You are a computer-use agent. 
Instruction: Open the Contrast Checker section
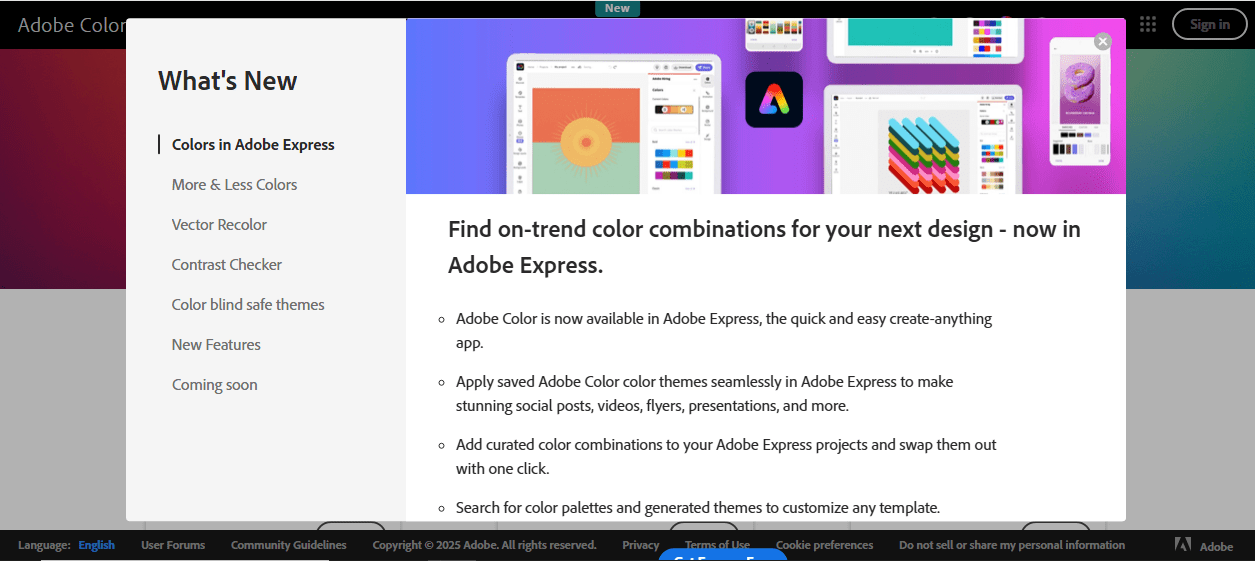pos(227,264)
